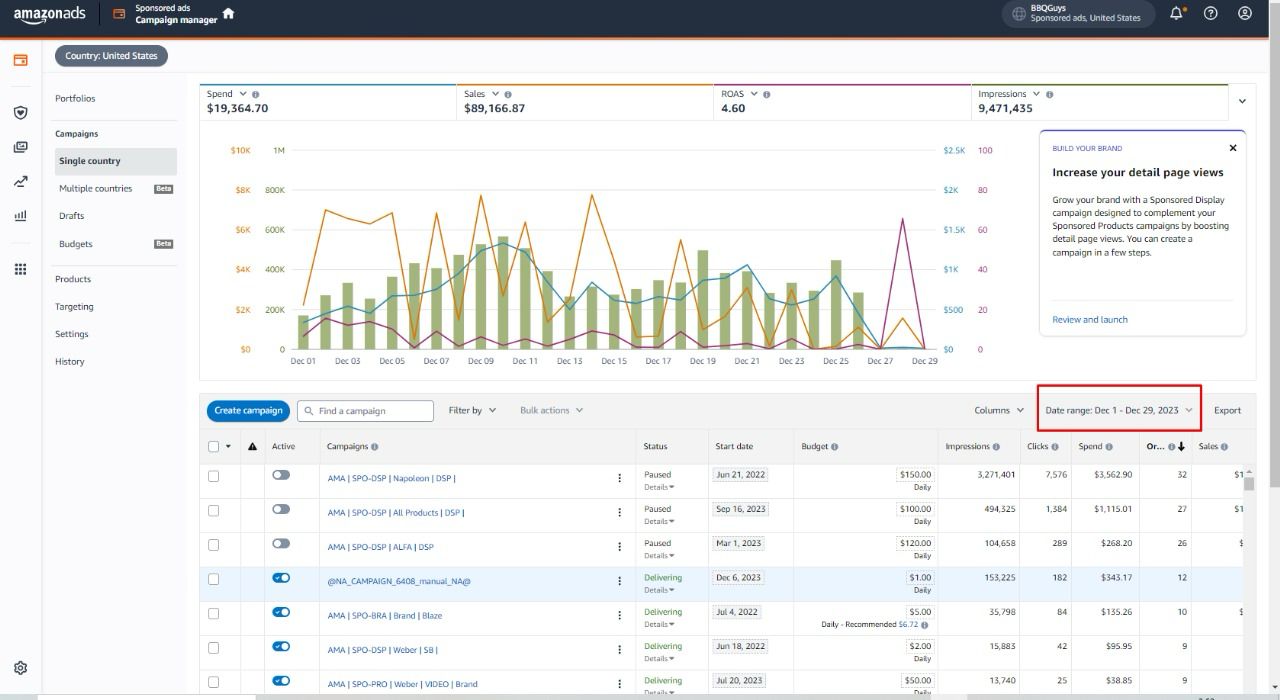1280x700 pixels.
Task: Open Drafts in the side menu
Action: [x=71, y=216]
